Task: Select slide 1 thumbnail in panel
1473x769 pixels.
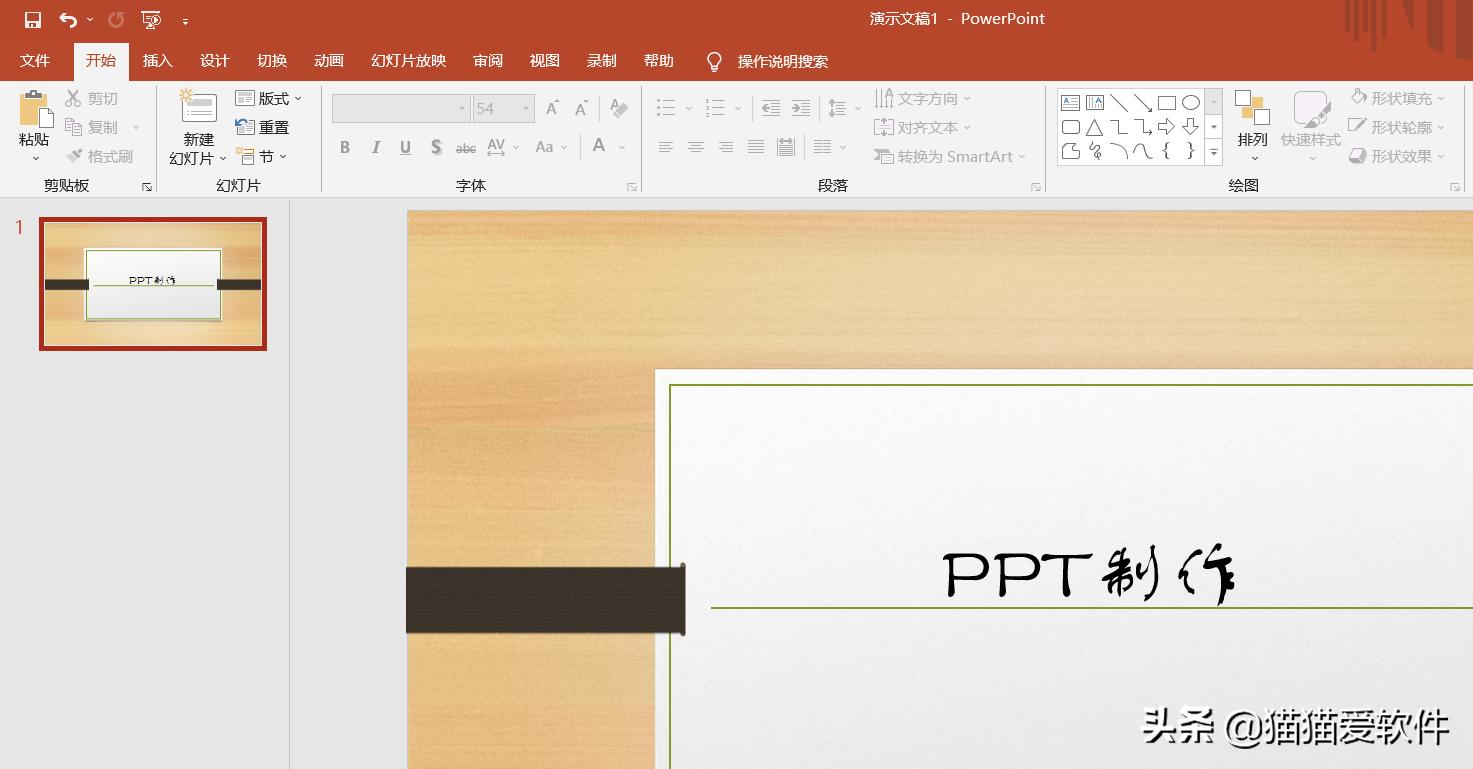Action: 153,284
